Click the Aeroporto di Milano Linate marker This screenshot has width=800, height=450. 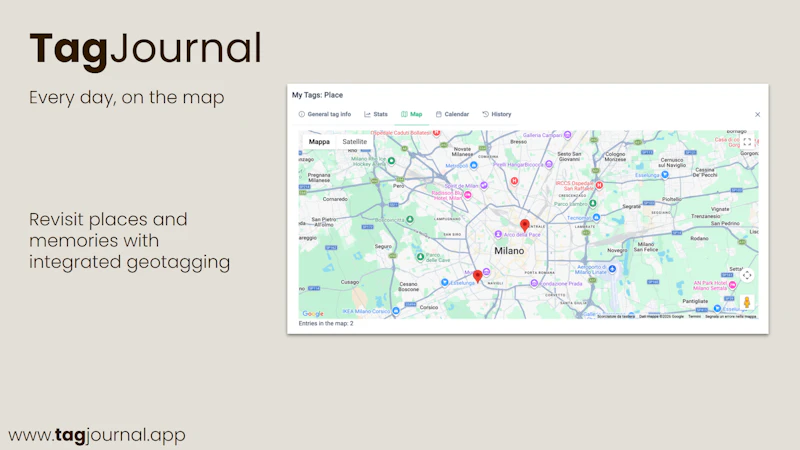click(612, 269)
